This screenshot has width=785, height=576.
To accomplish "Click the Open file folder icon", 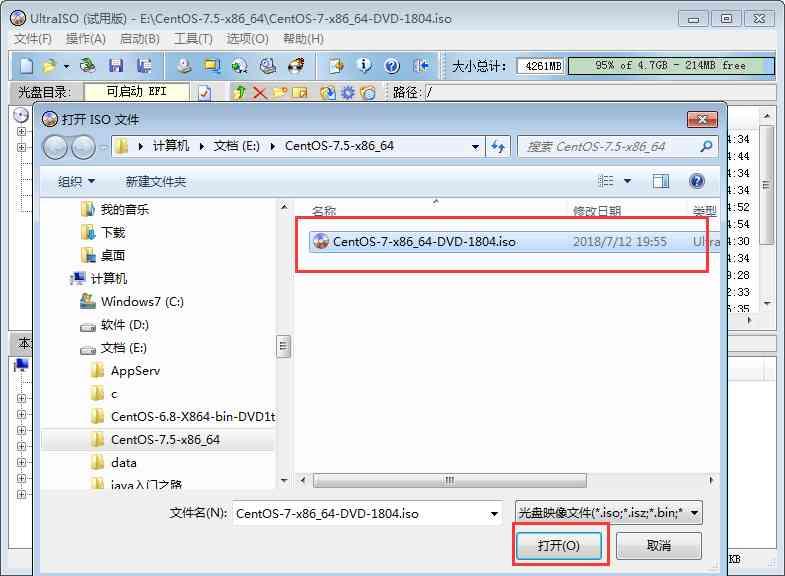I will (x=50, y=66).
